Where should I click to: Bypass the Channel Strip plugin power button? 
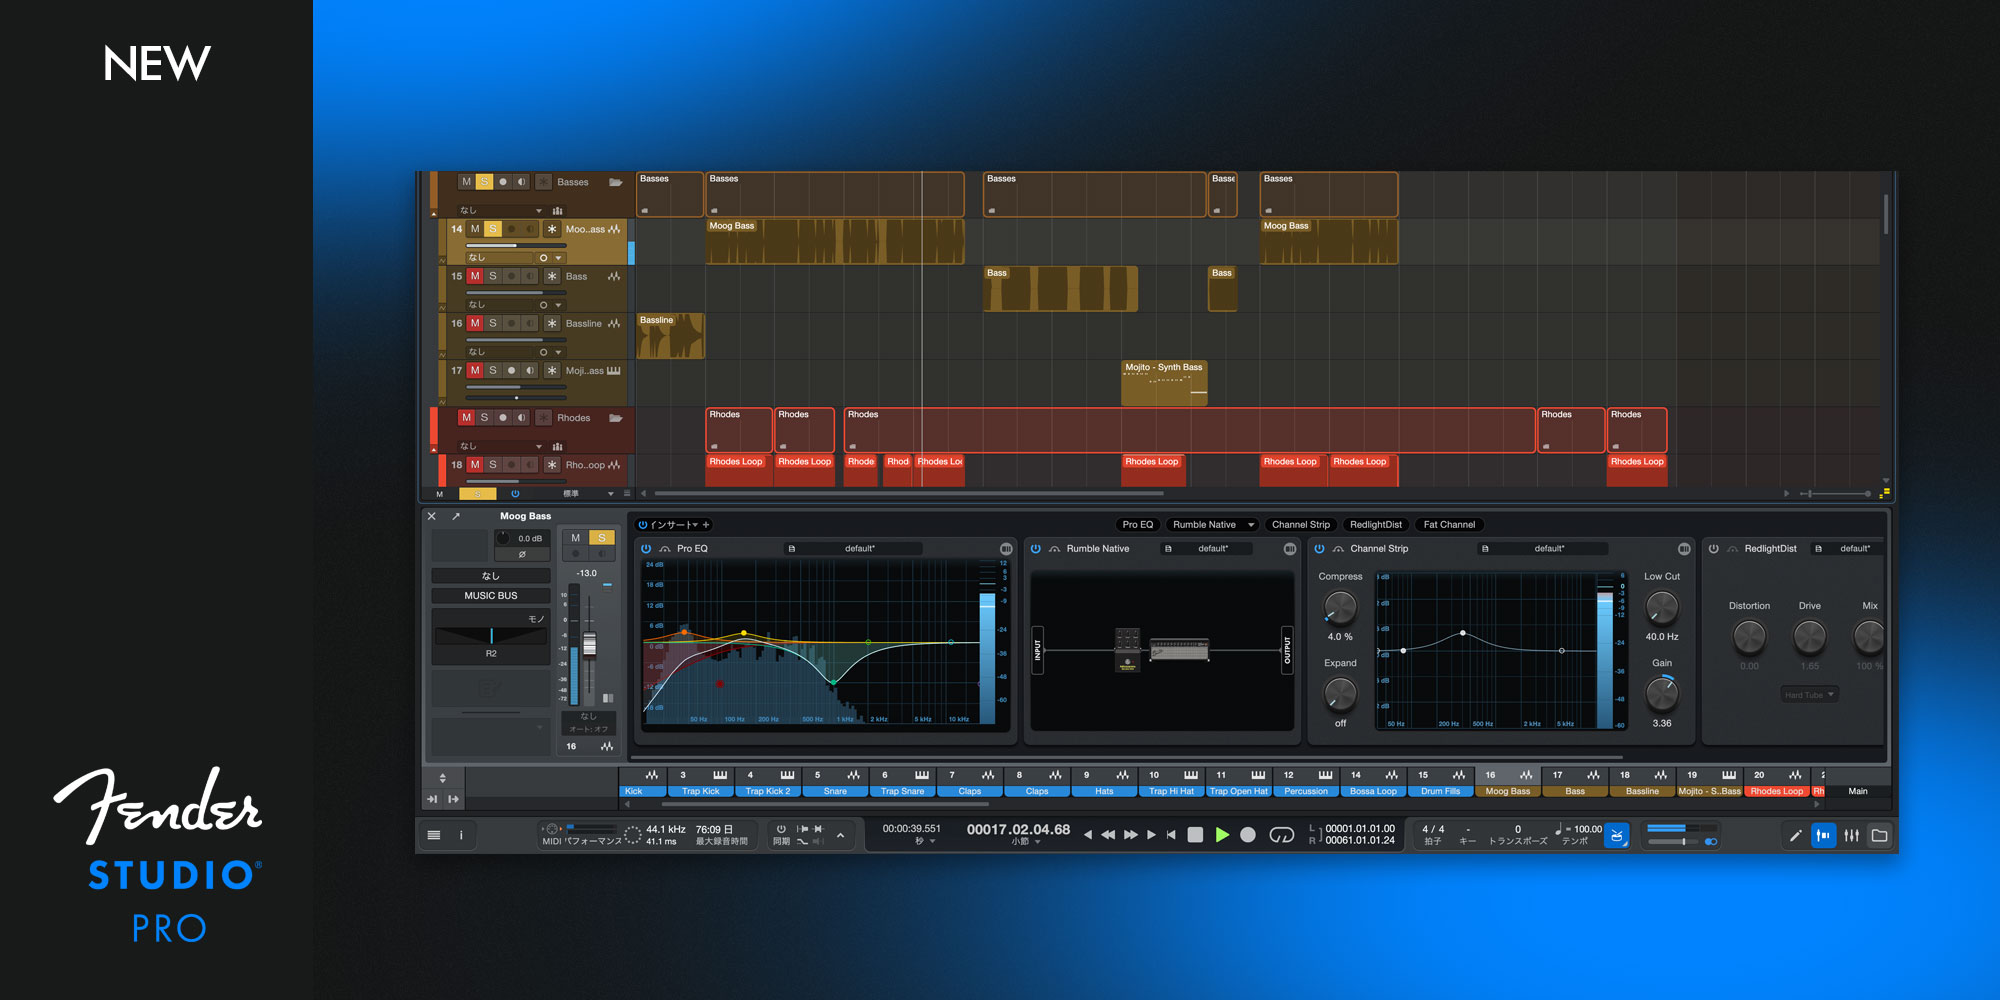tap(1319, 549)
